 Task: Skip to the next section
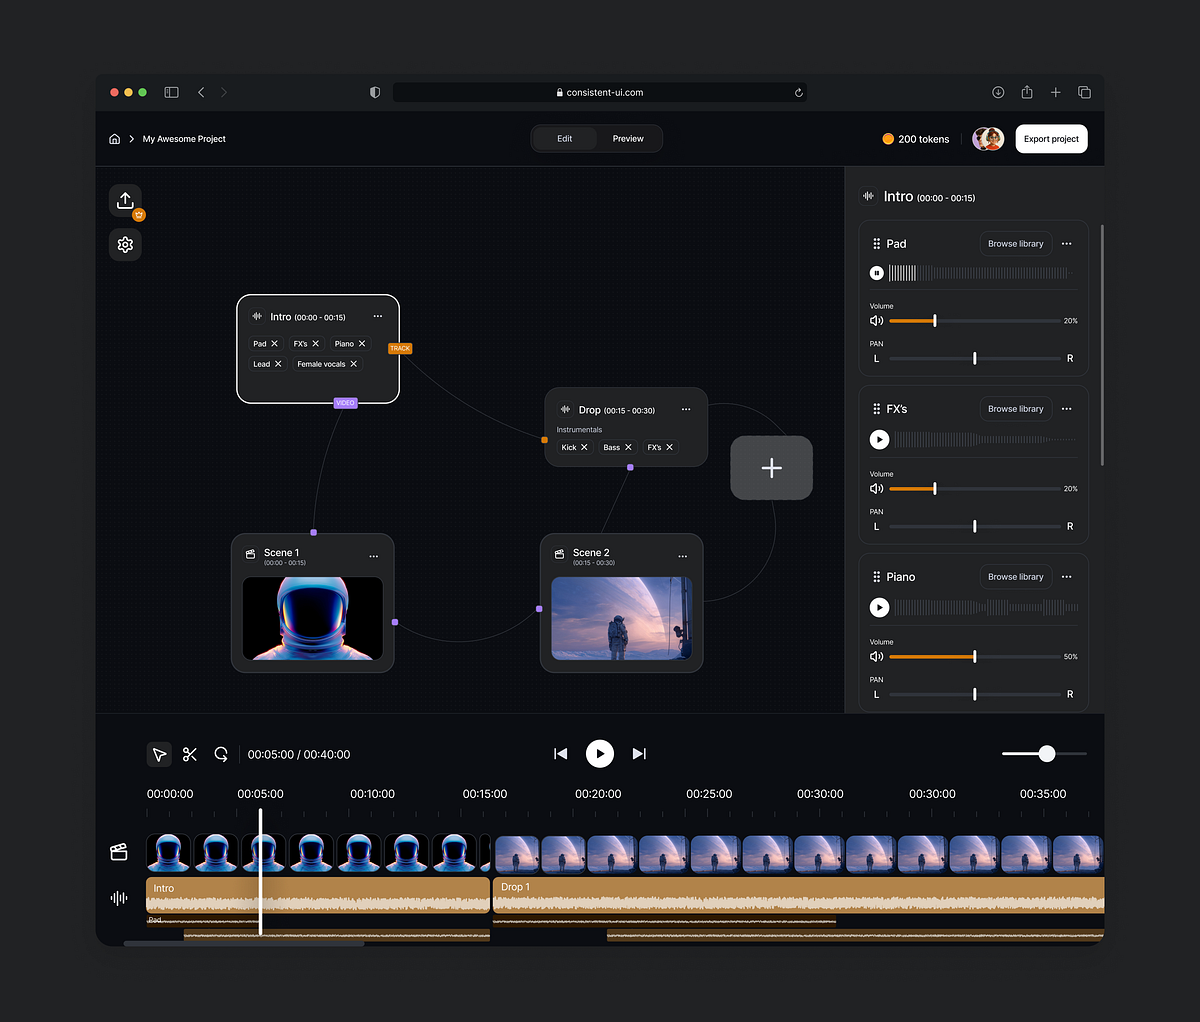coord(639,754)
